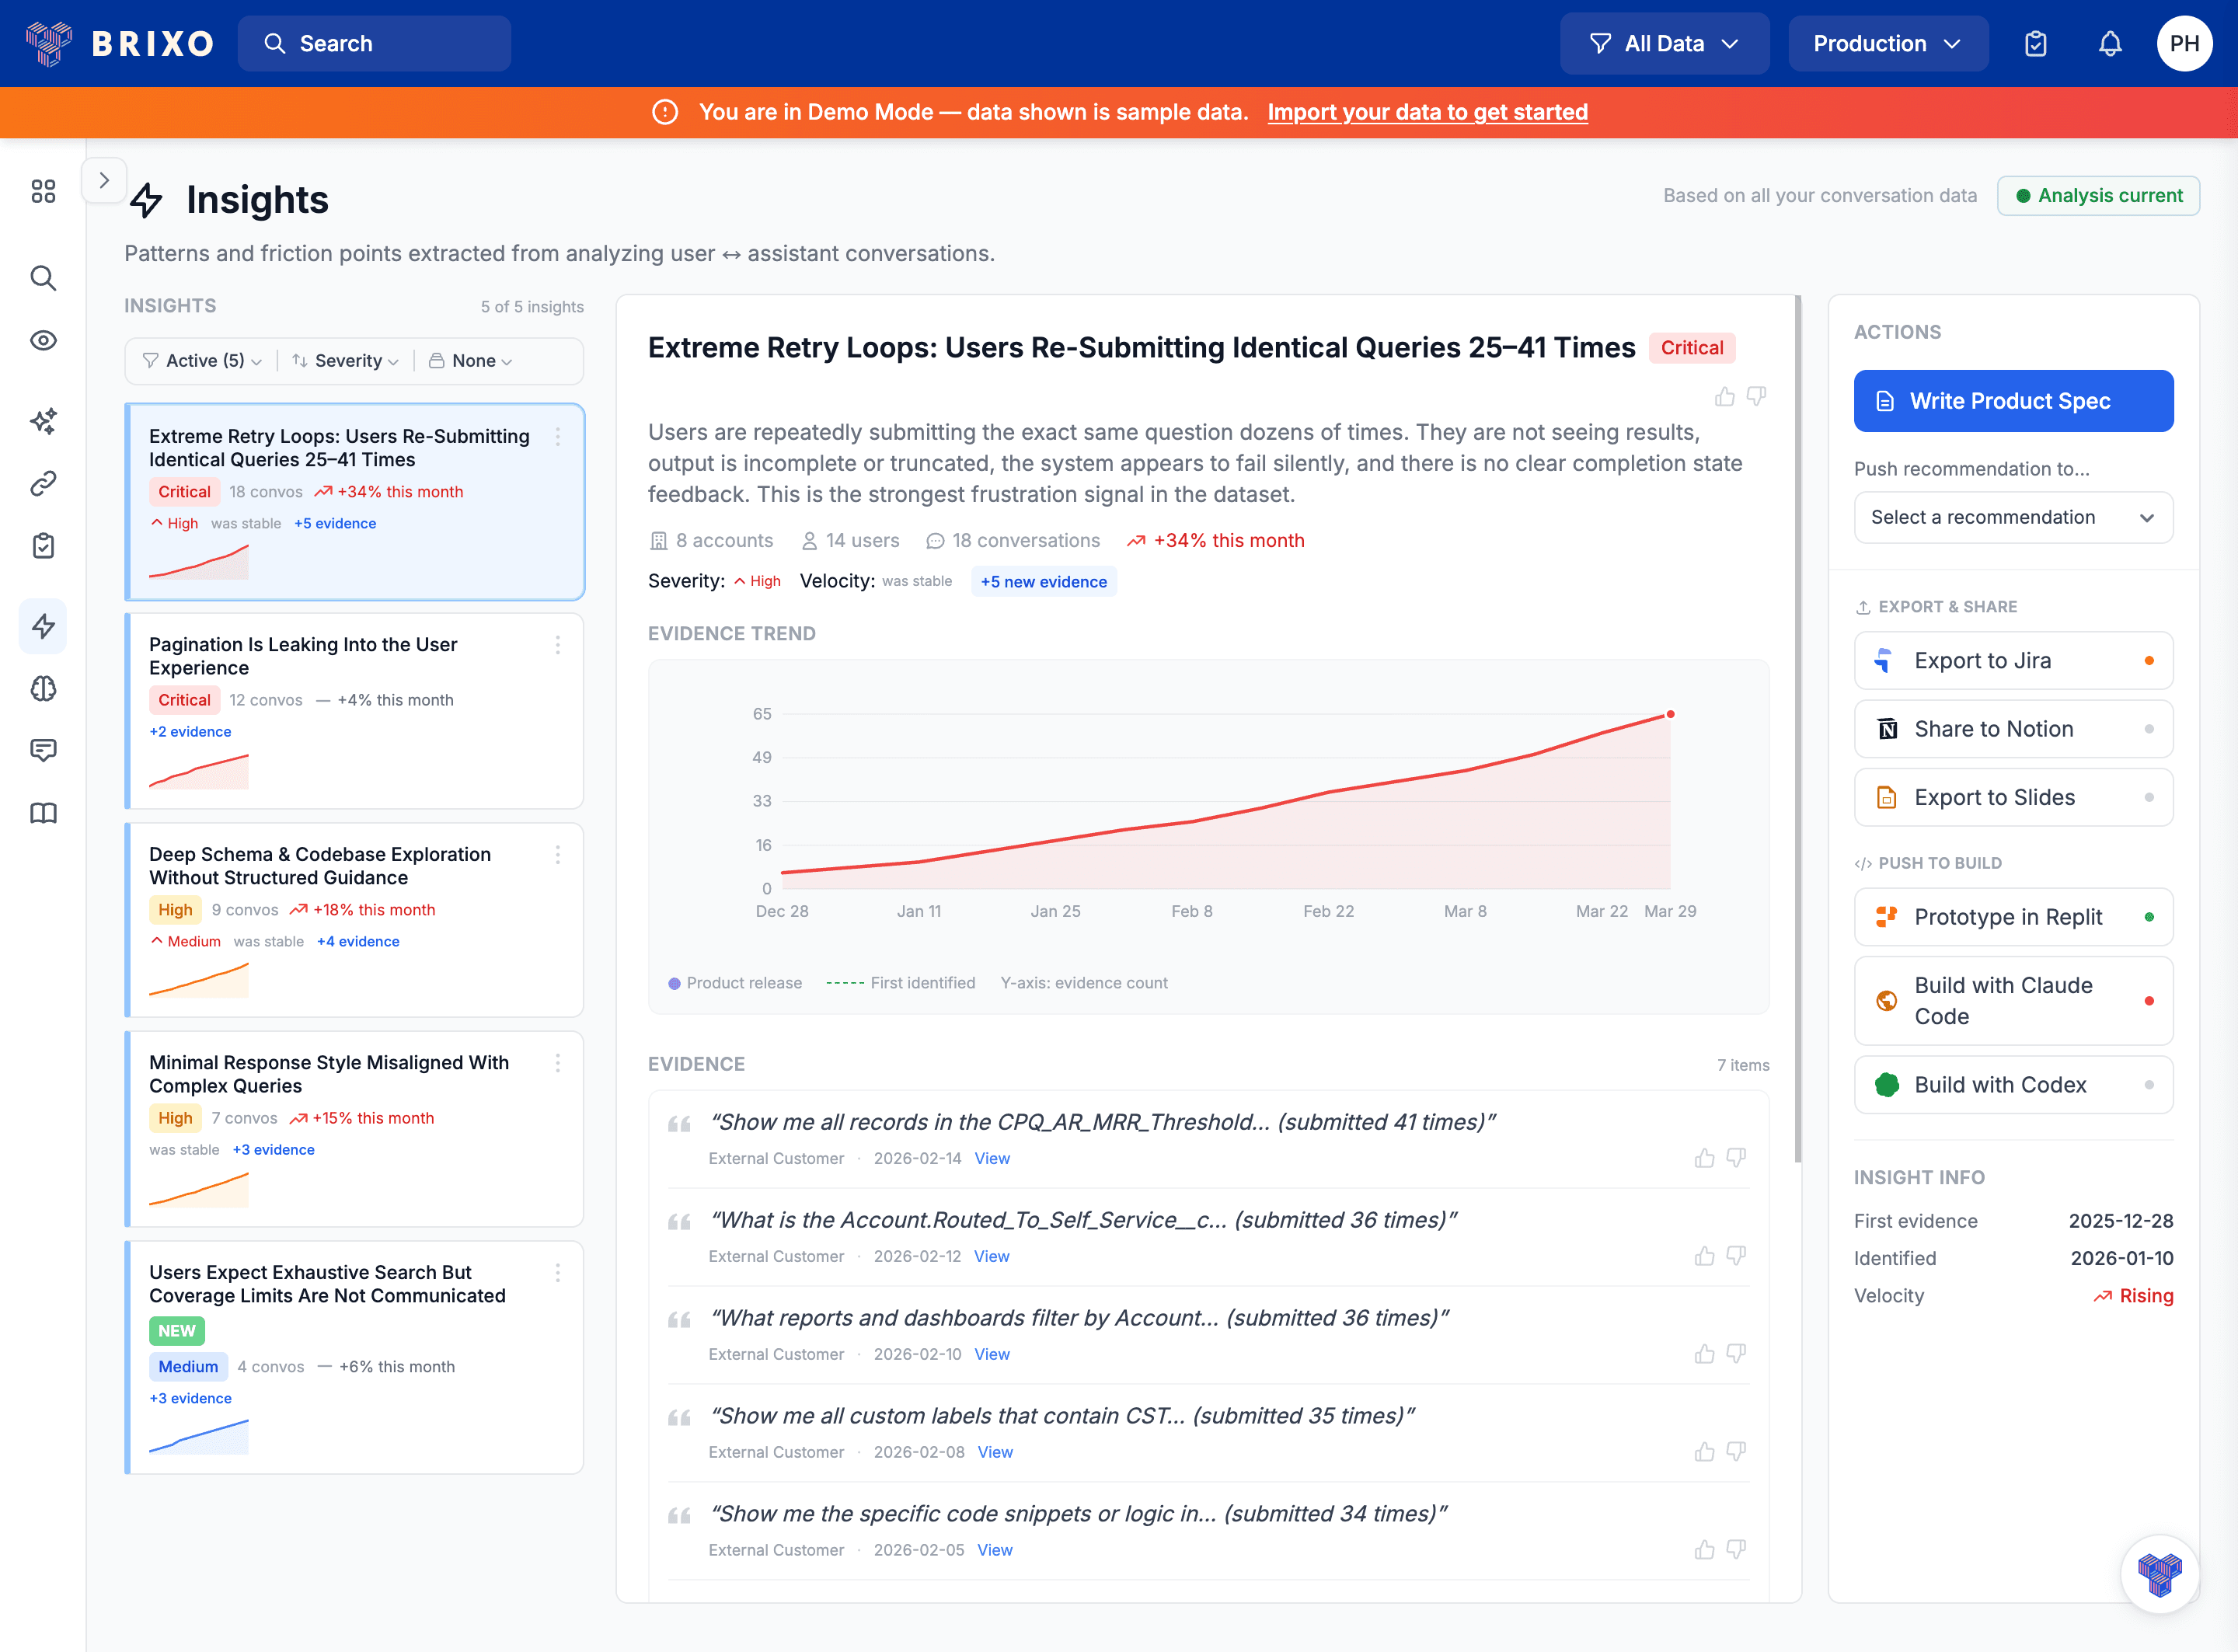Image resolution: width=2238 pixels, height=1652 pixels.
Task: Open the dashboard grid icon in sidebar
Action: click(43, 190)
